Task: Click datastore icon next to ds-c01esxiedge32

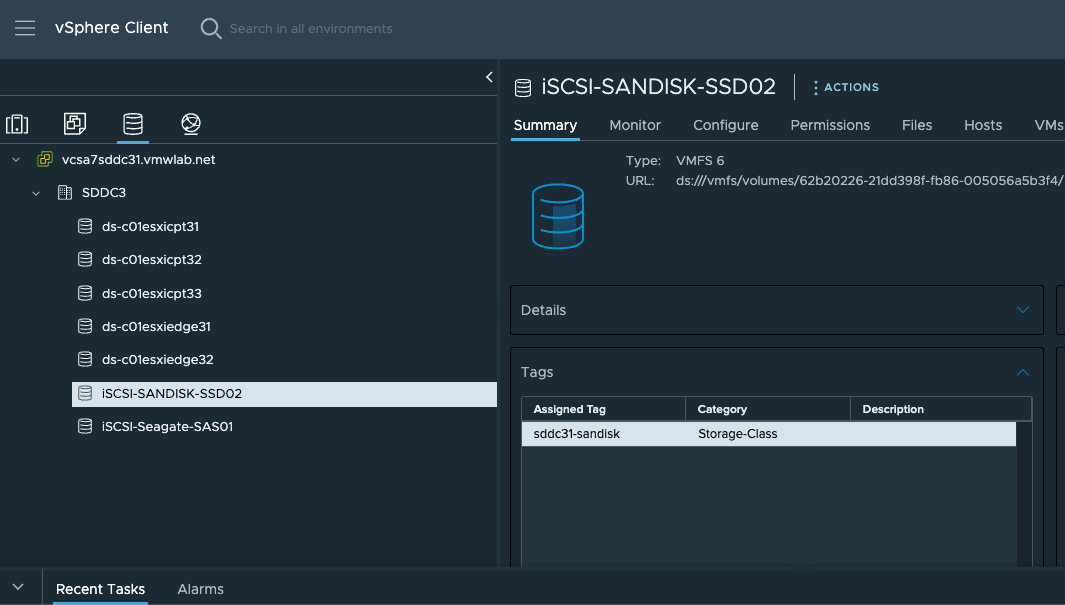Action: pyautogui.click(x=85, y=360)
